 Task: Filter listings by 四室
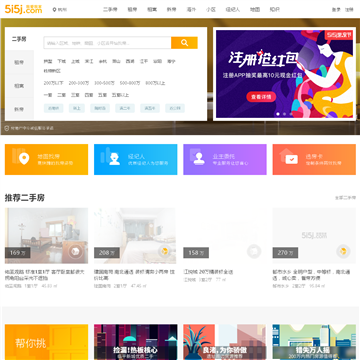point(89,95)
